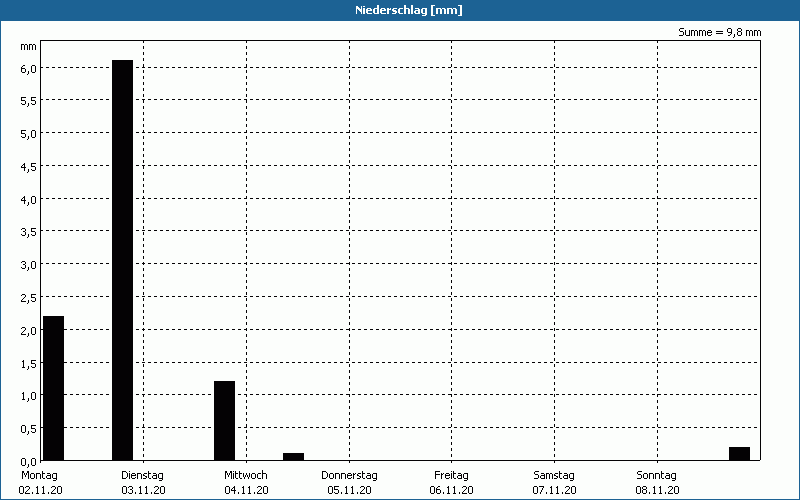Click the y-axis value '0,5'
This screenshot has width=800, height=500.
[x=29, y=430]
